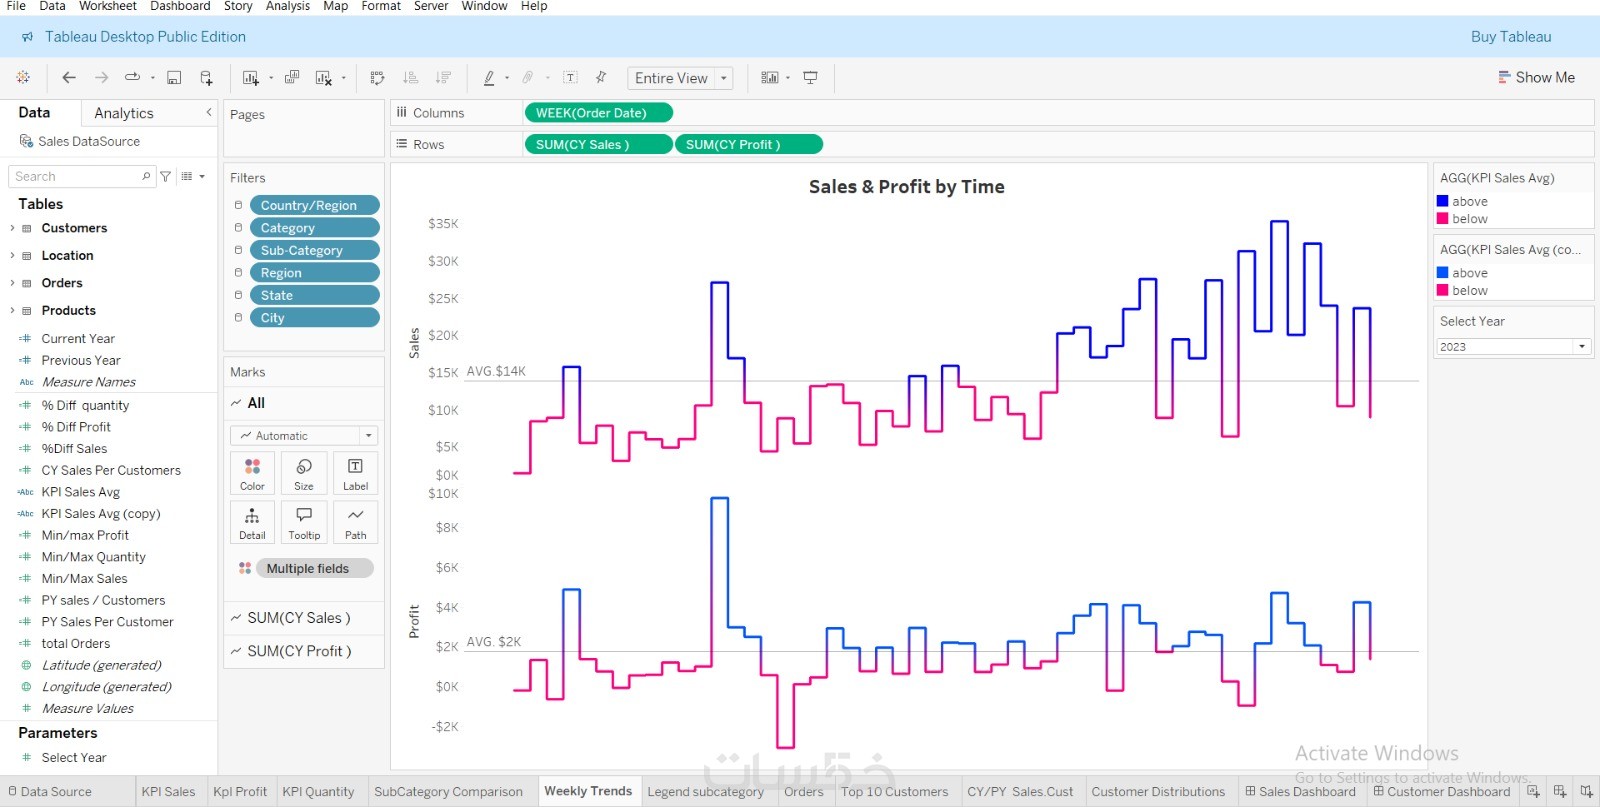
Task: Click the Fix Axes pin icon
Action: (601, 77)
